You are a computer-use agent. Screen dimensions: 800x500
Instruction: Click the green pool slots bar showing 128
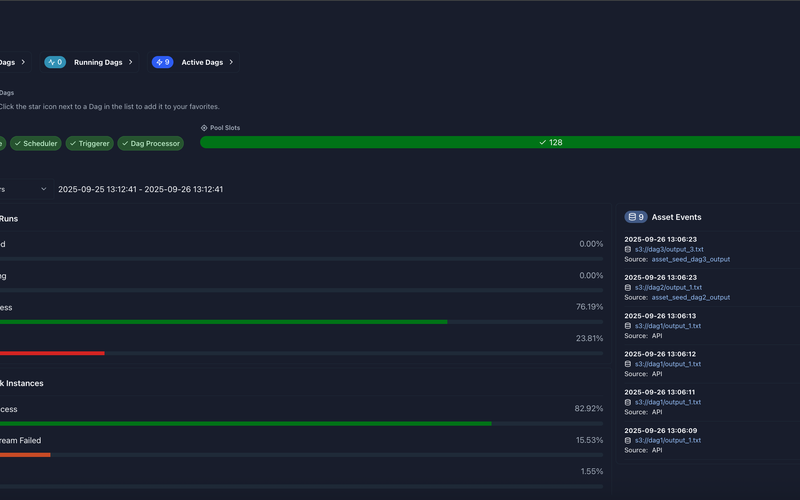pos(500,142)
